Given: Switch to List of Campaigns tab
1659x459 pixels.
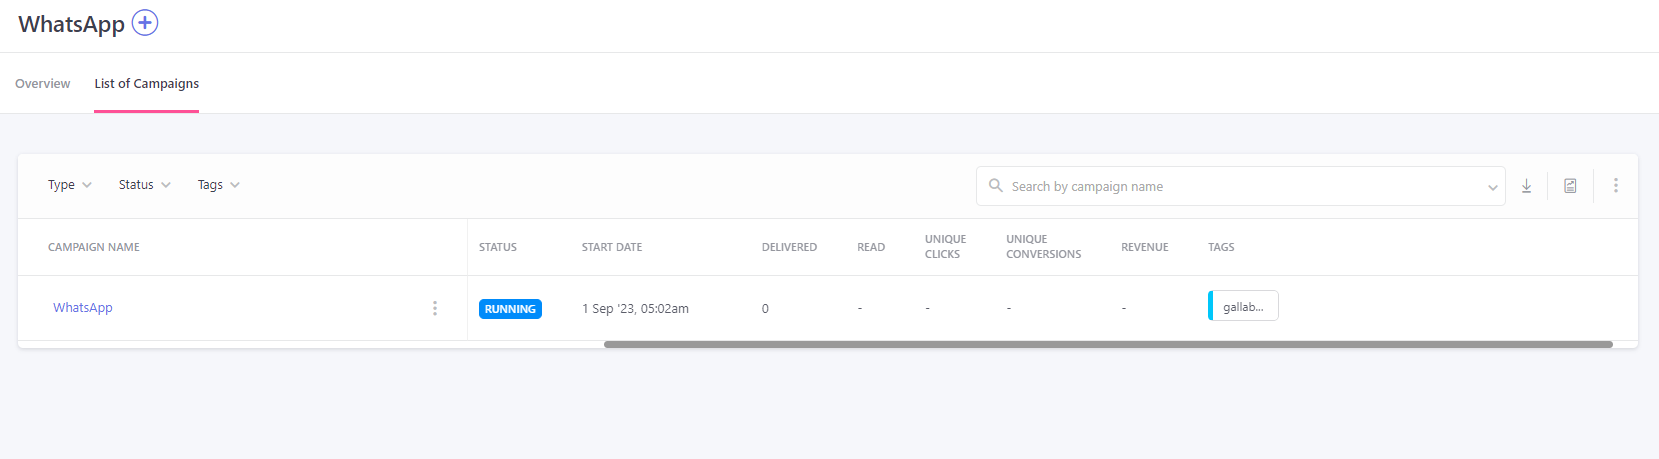Looking at the screenshot, I should click(x=147, y=84).
